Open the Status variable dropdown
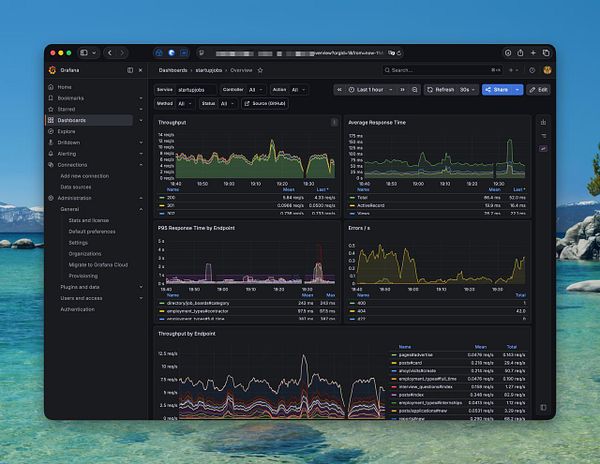This screenshot has height=464, width=600. (x=227, y=104)
